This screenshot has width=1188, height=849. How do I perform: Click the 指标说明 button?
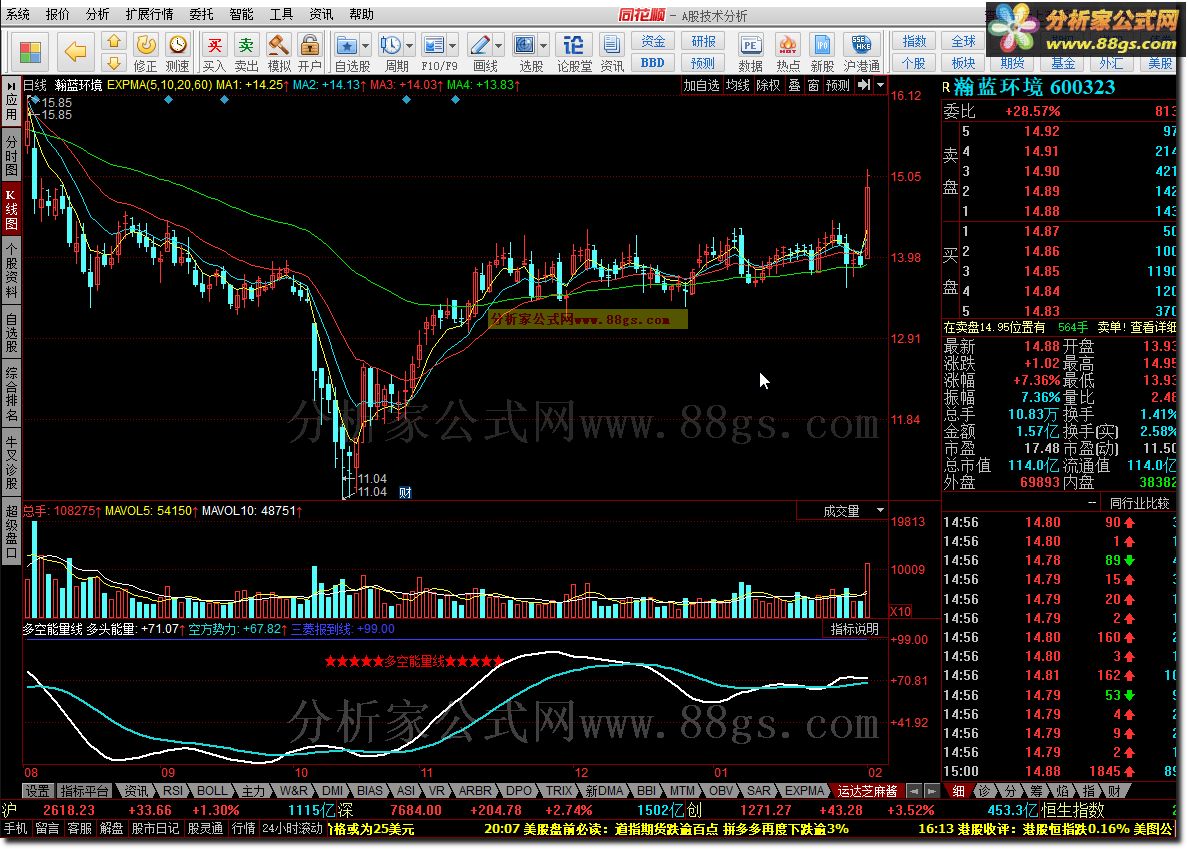[x=855, y=629]
